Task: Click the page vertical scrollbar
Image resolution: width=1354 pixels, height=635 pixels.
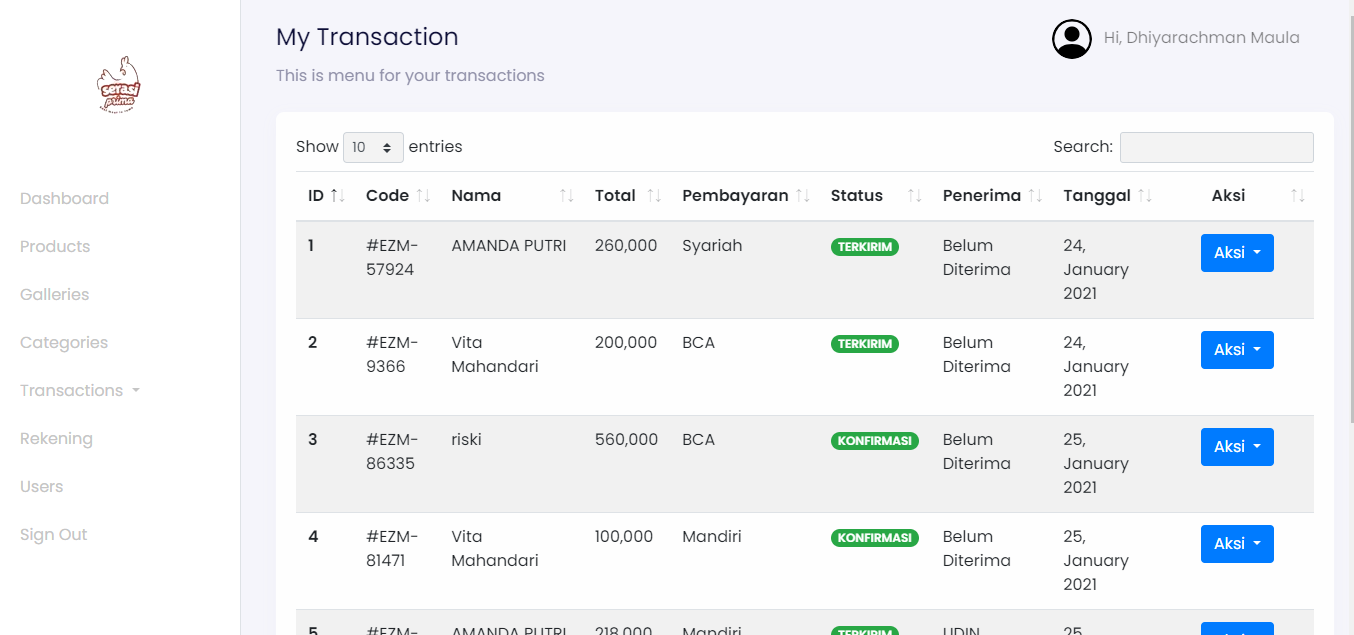Action: point(1348,200)
